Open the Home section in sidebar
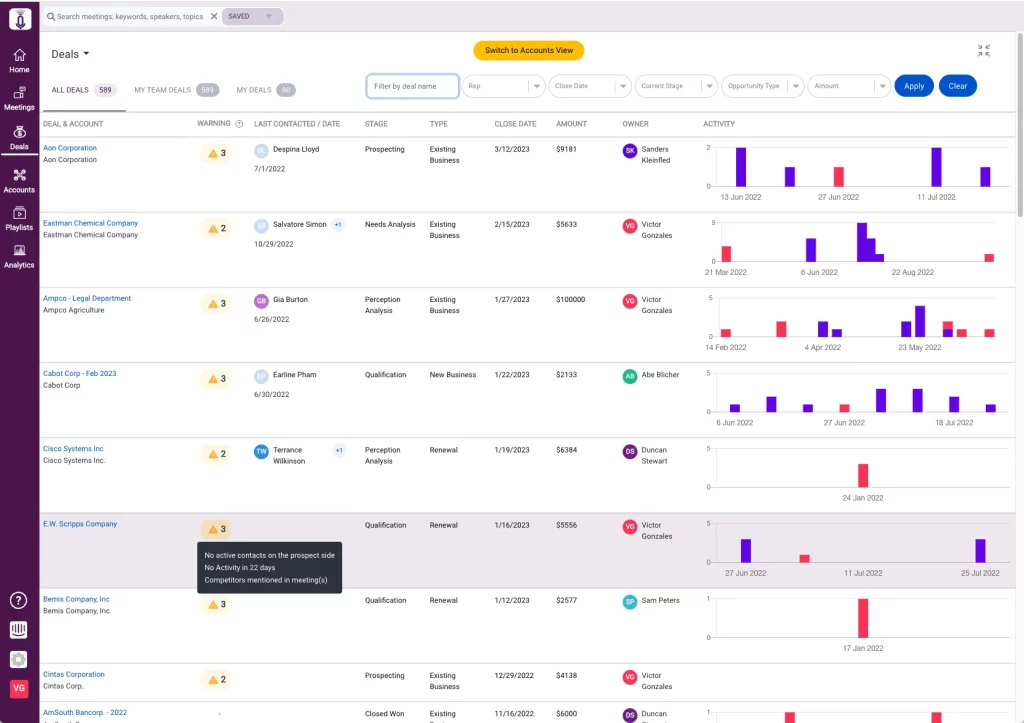 [x=19, y=61]
